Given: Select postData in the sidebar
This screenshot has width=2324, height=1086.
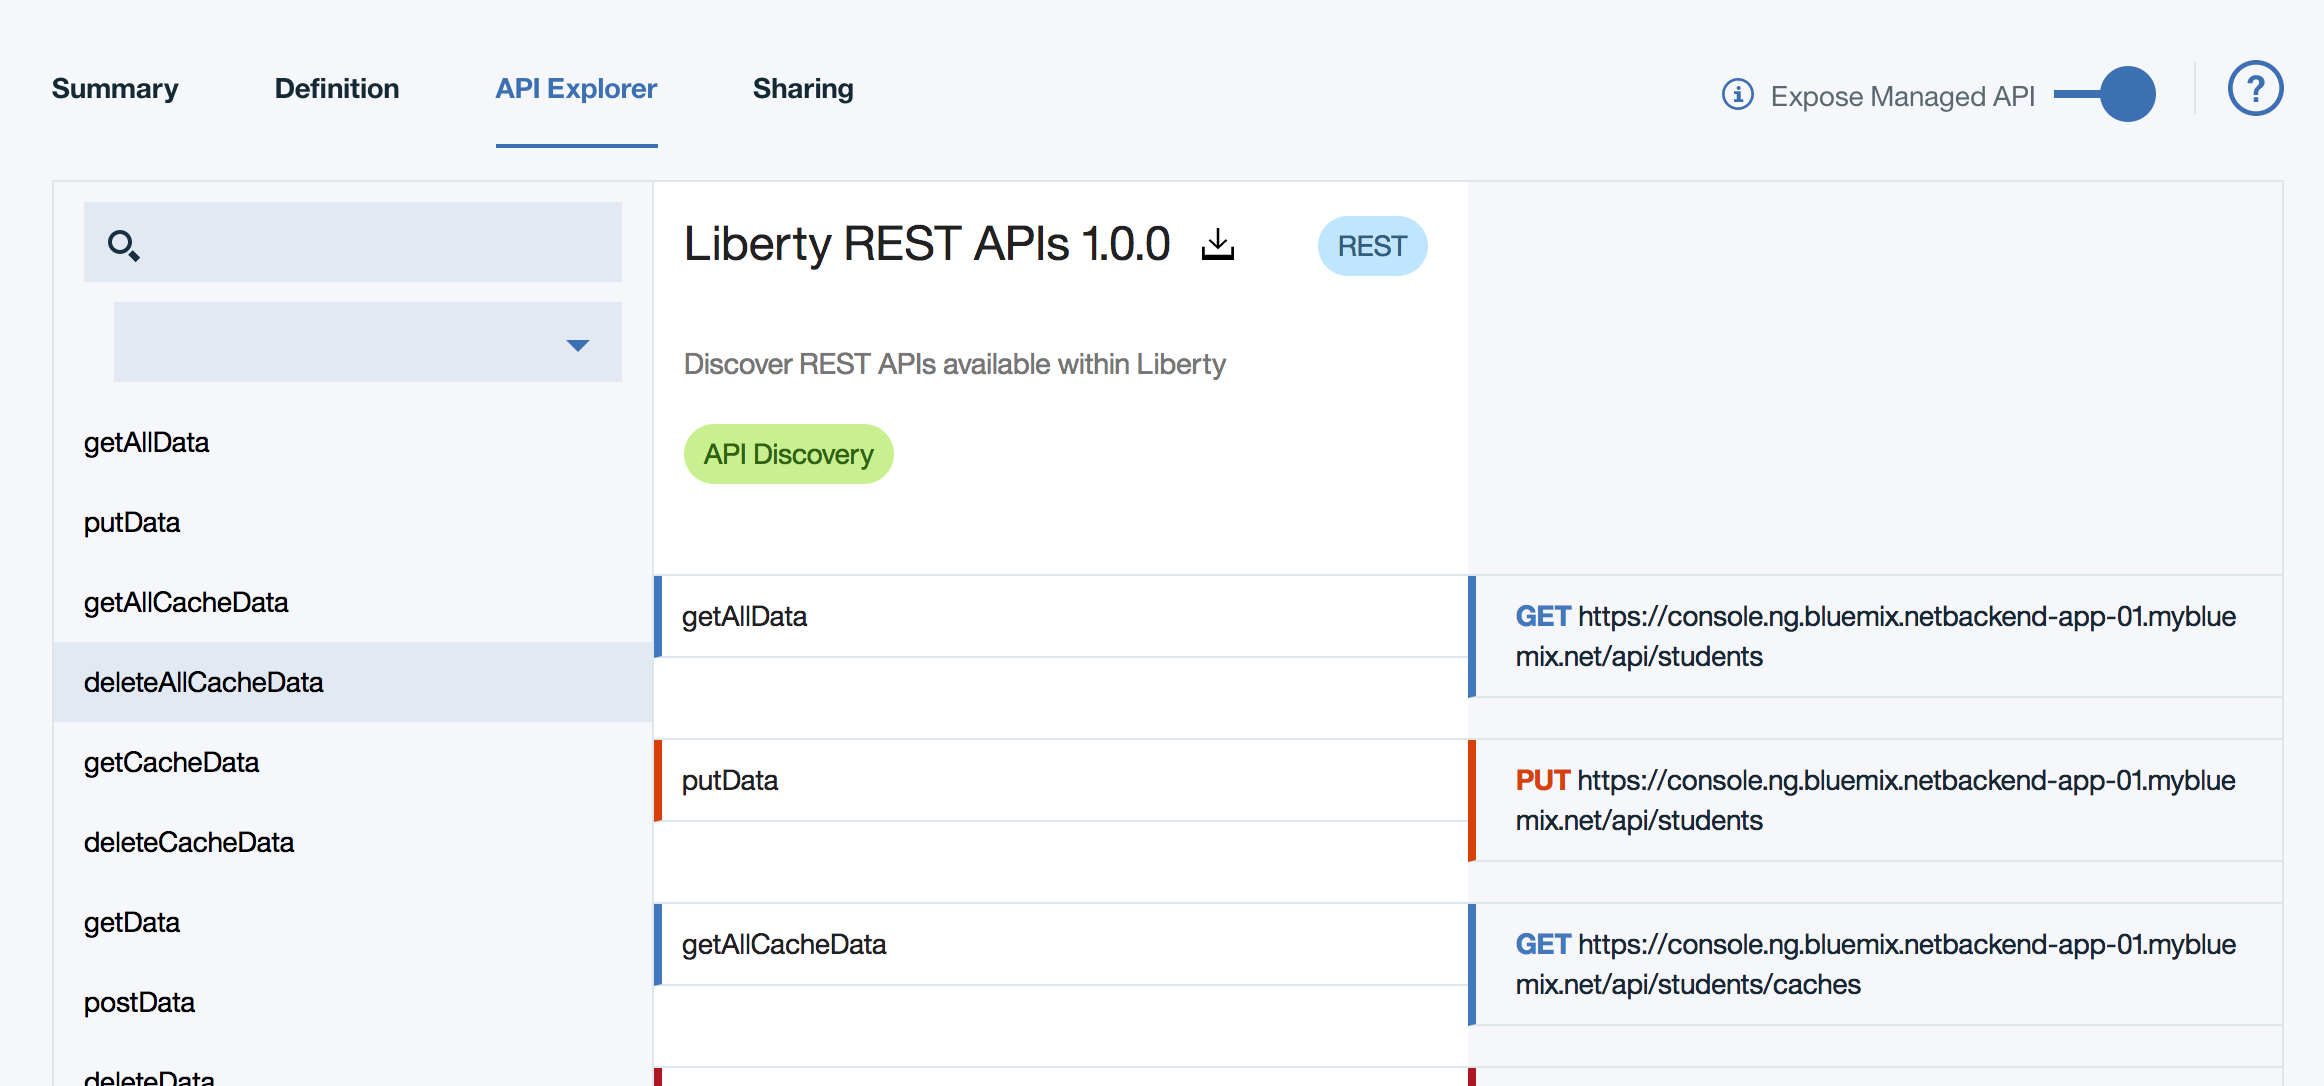Looking at the screenshot, I should tap(352, 1002).
